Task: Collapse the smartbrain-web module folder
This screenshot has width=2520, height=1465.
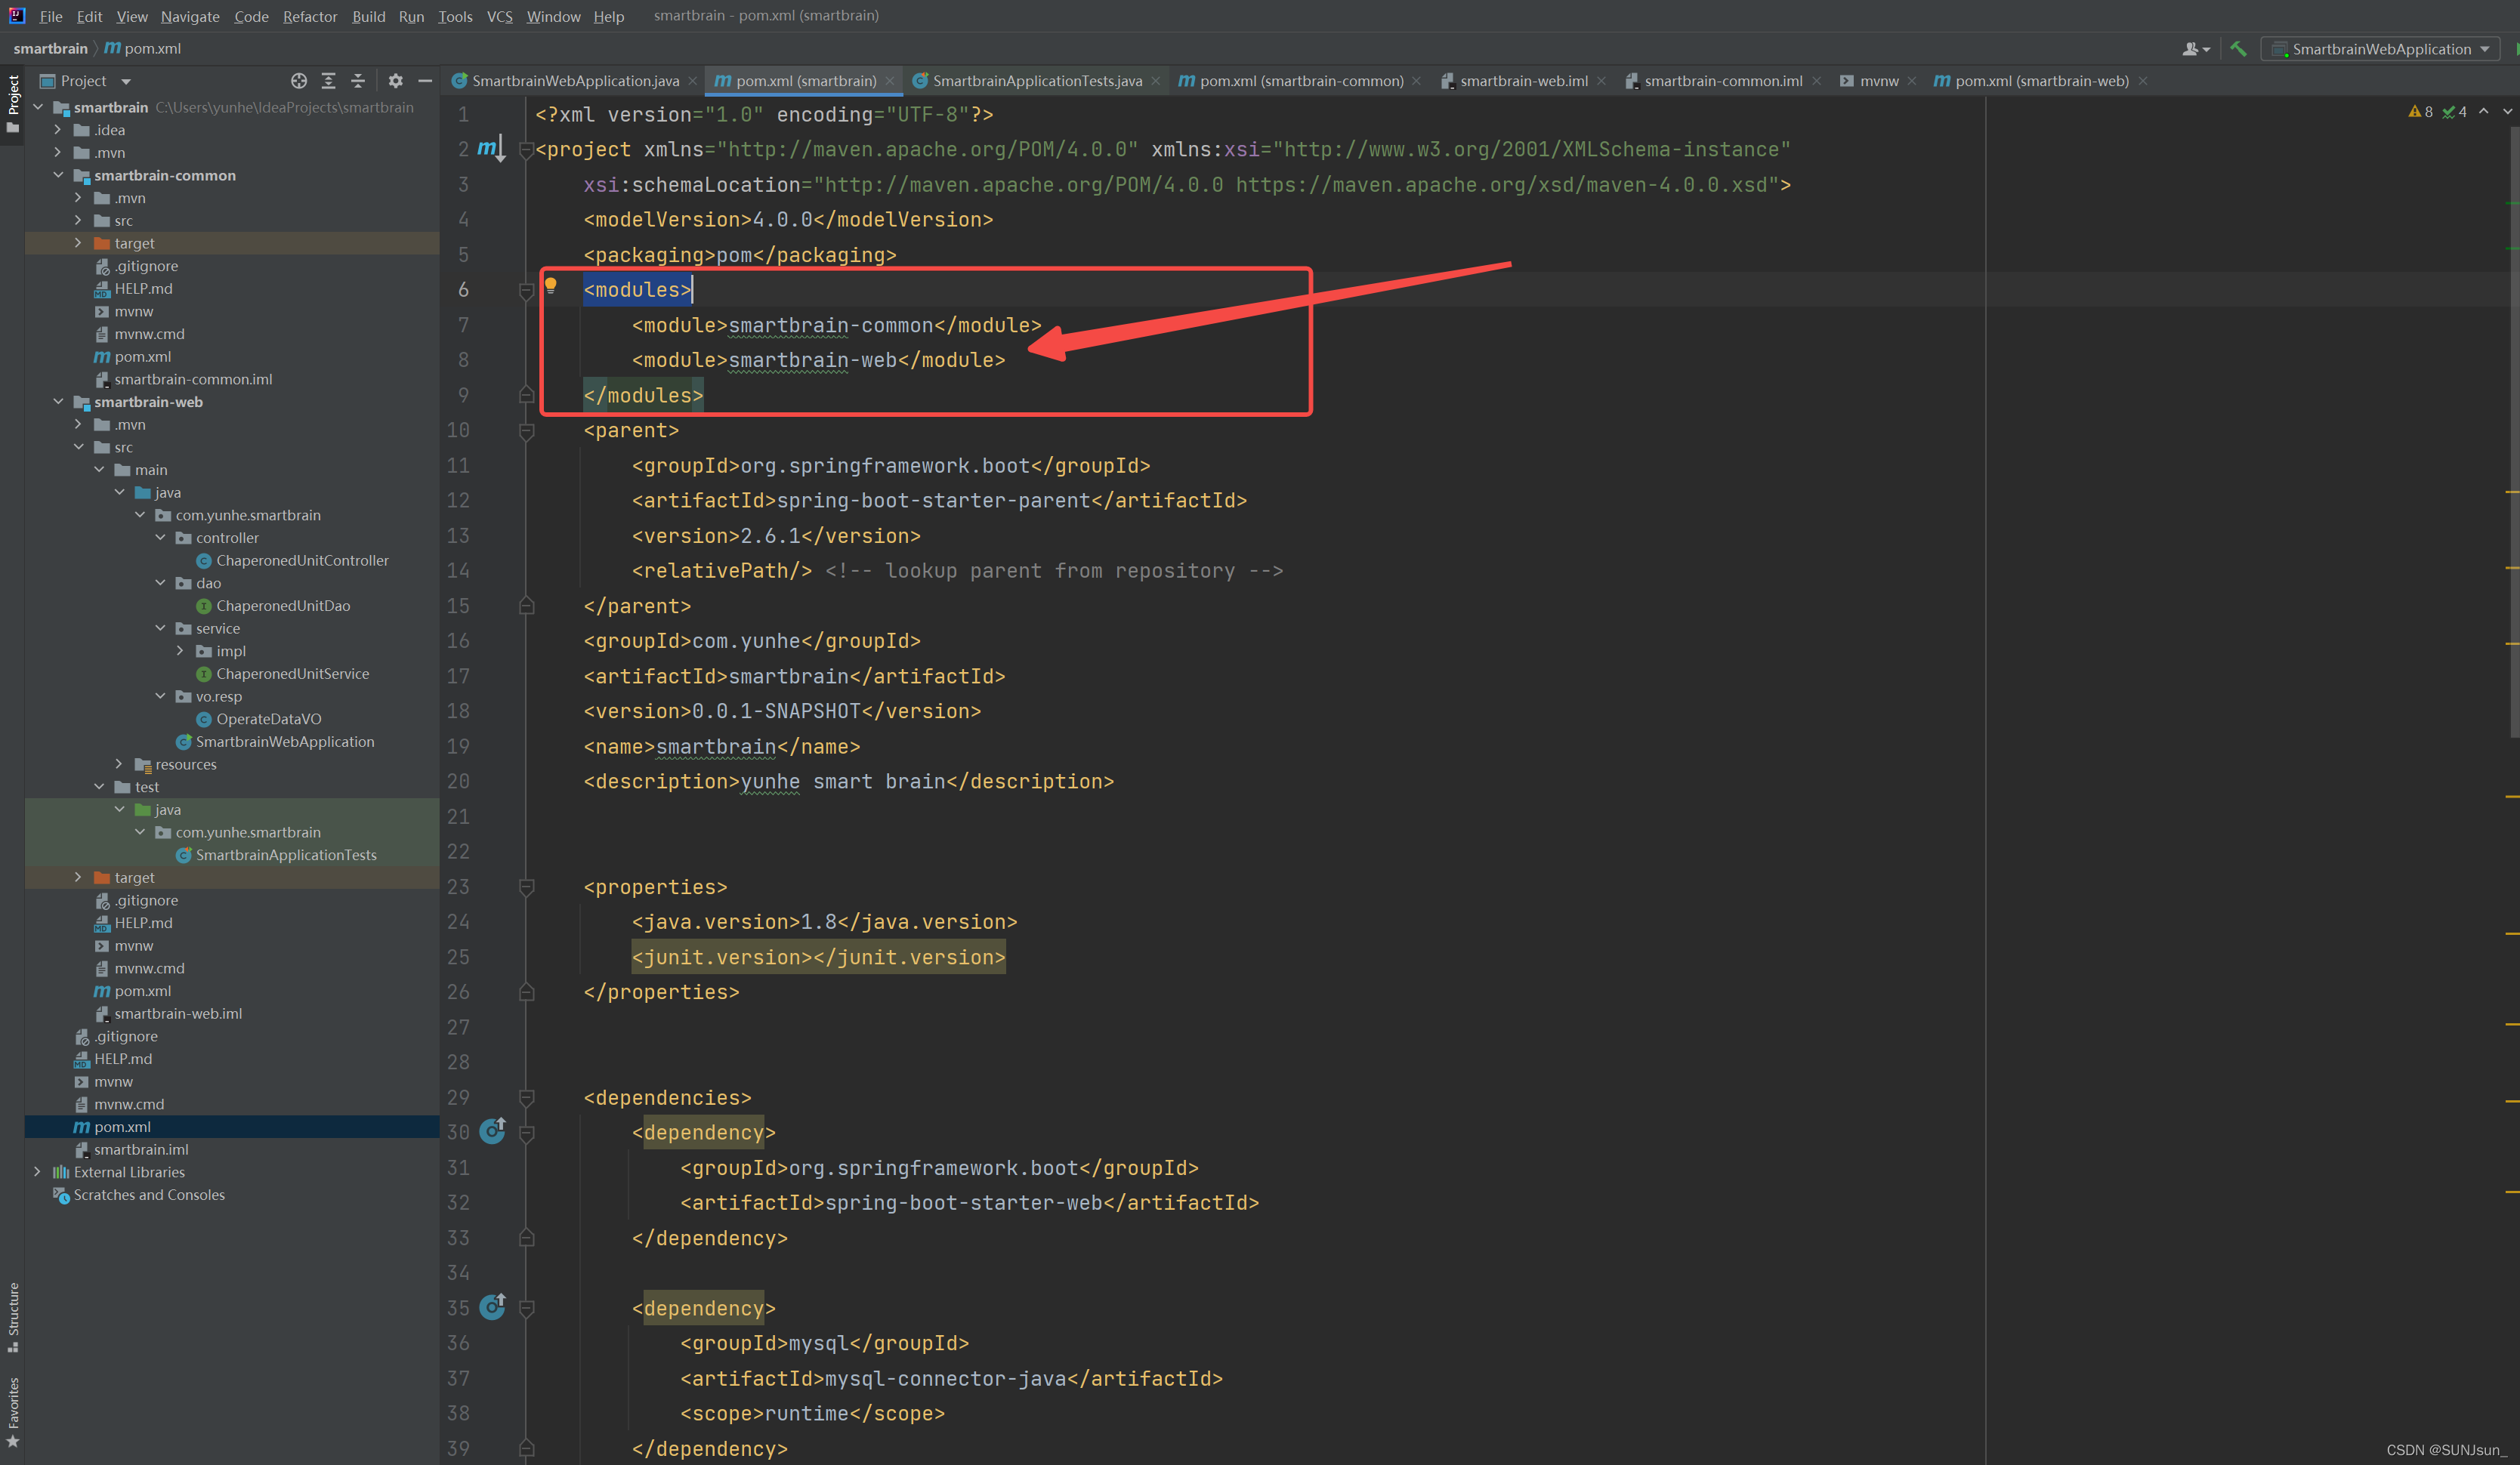Action: (58, 402)
